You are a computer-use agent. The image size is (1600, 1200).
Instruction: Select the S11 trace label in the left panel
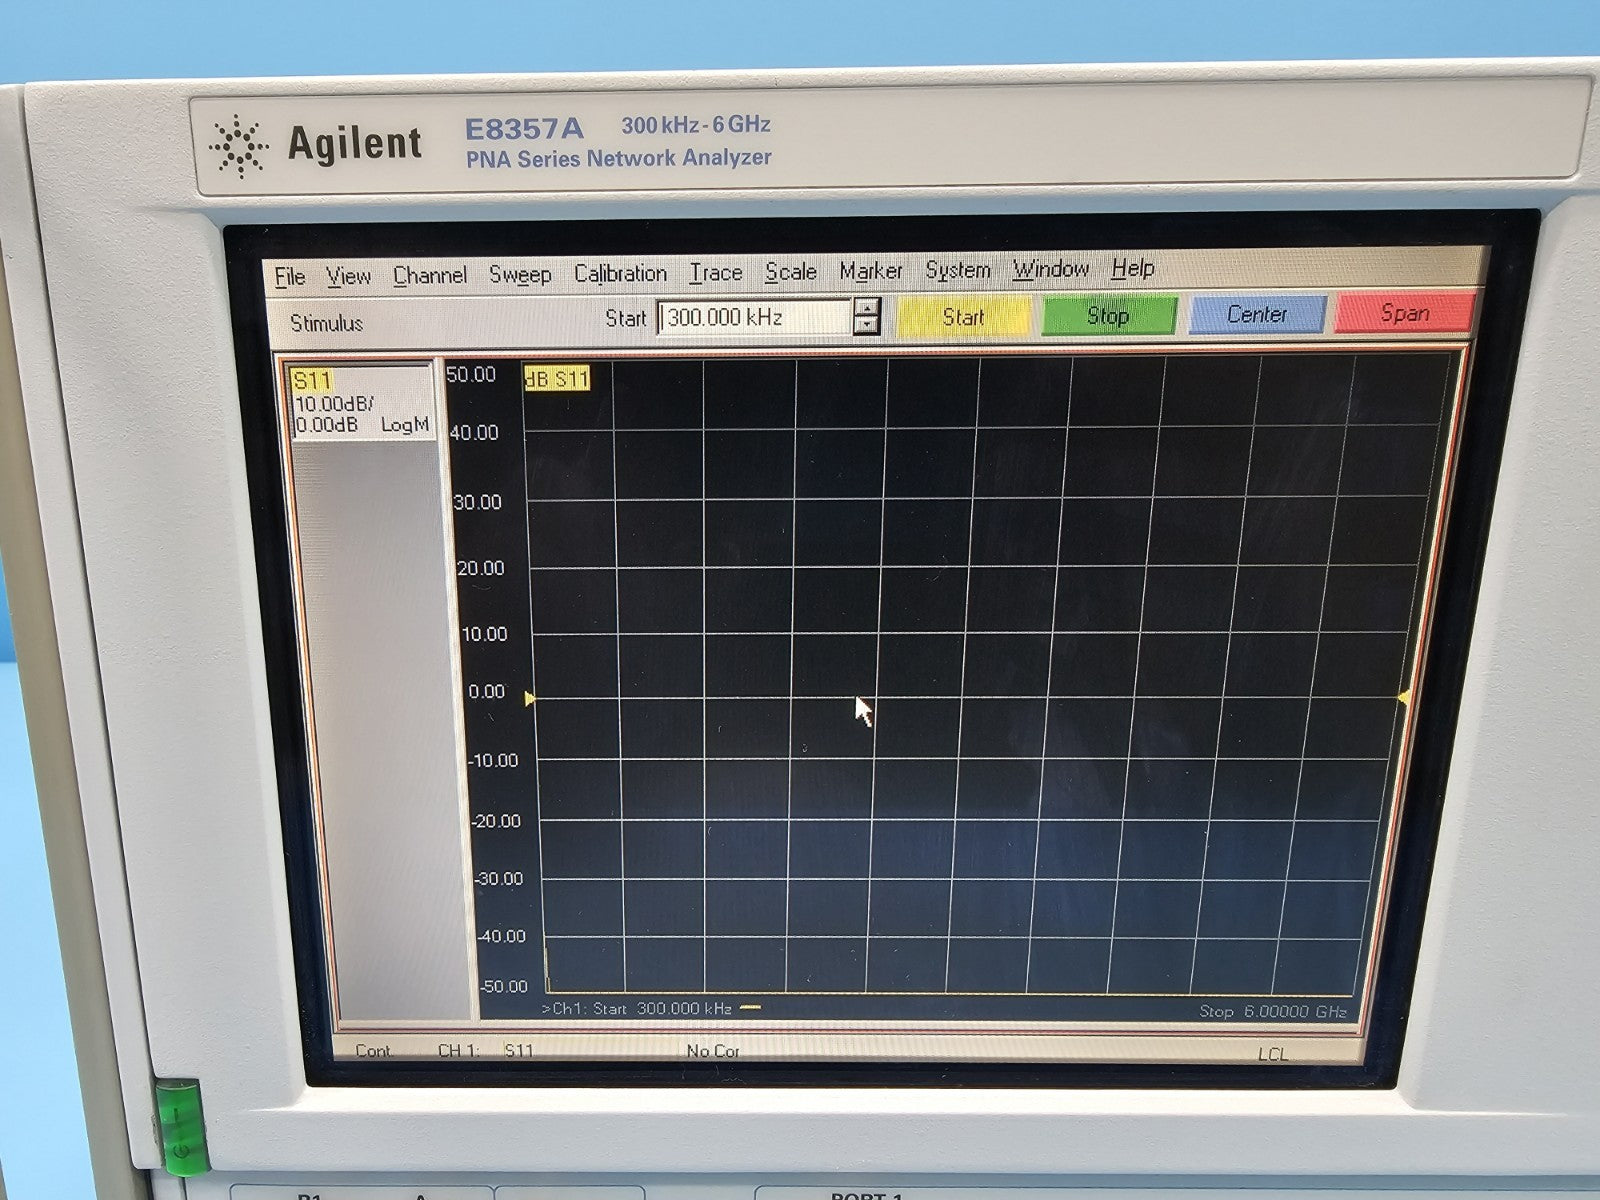point(312,380)
